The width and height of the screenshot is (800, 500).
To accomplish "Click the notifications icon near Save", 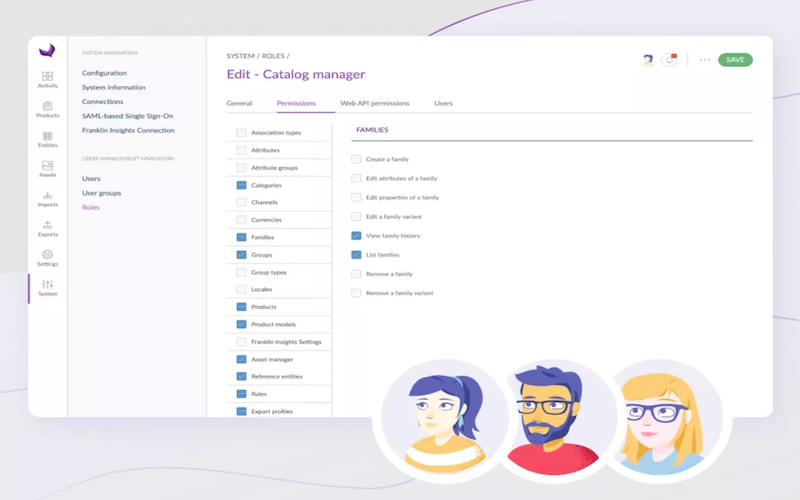I will [x=670, y=60].
